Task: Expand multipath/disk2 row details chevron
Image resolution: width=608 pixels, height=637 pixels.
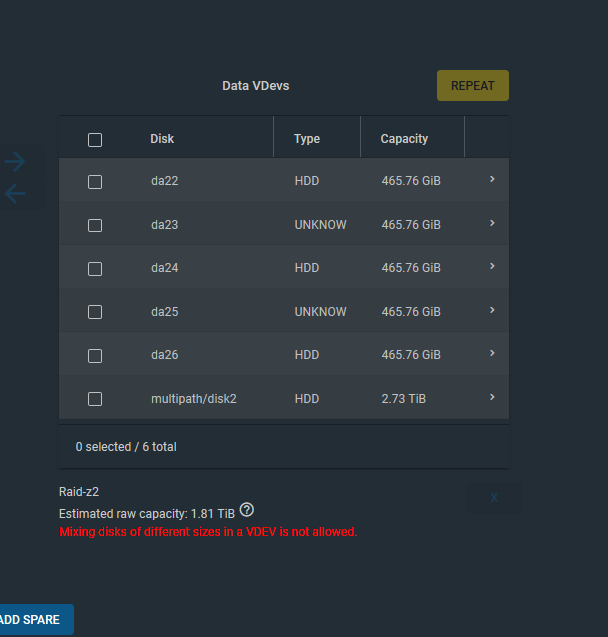Action: (x=492, y=397)
